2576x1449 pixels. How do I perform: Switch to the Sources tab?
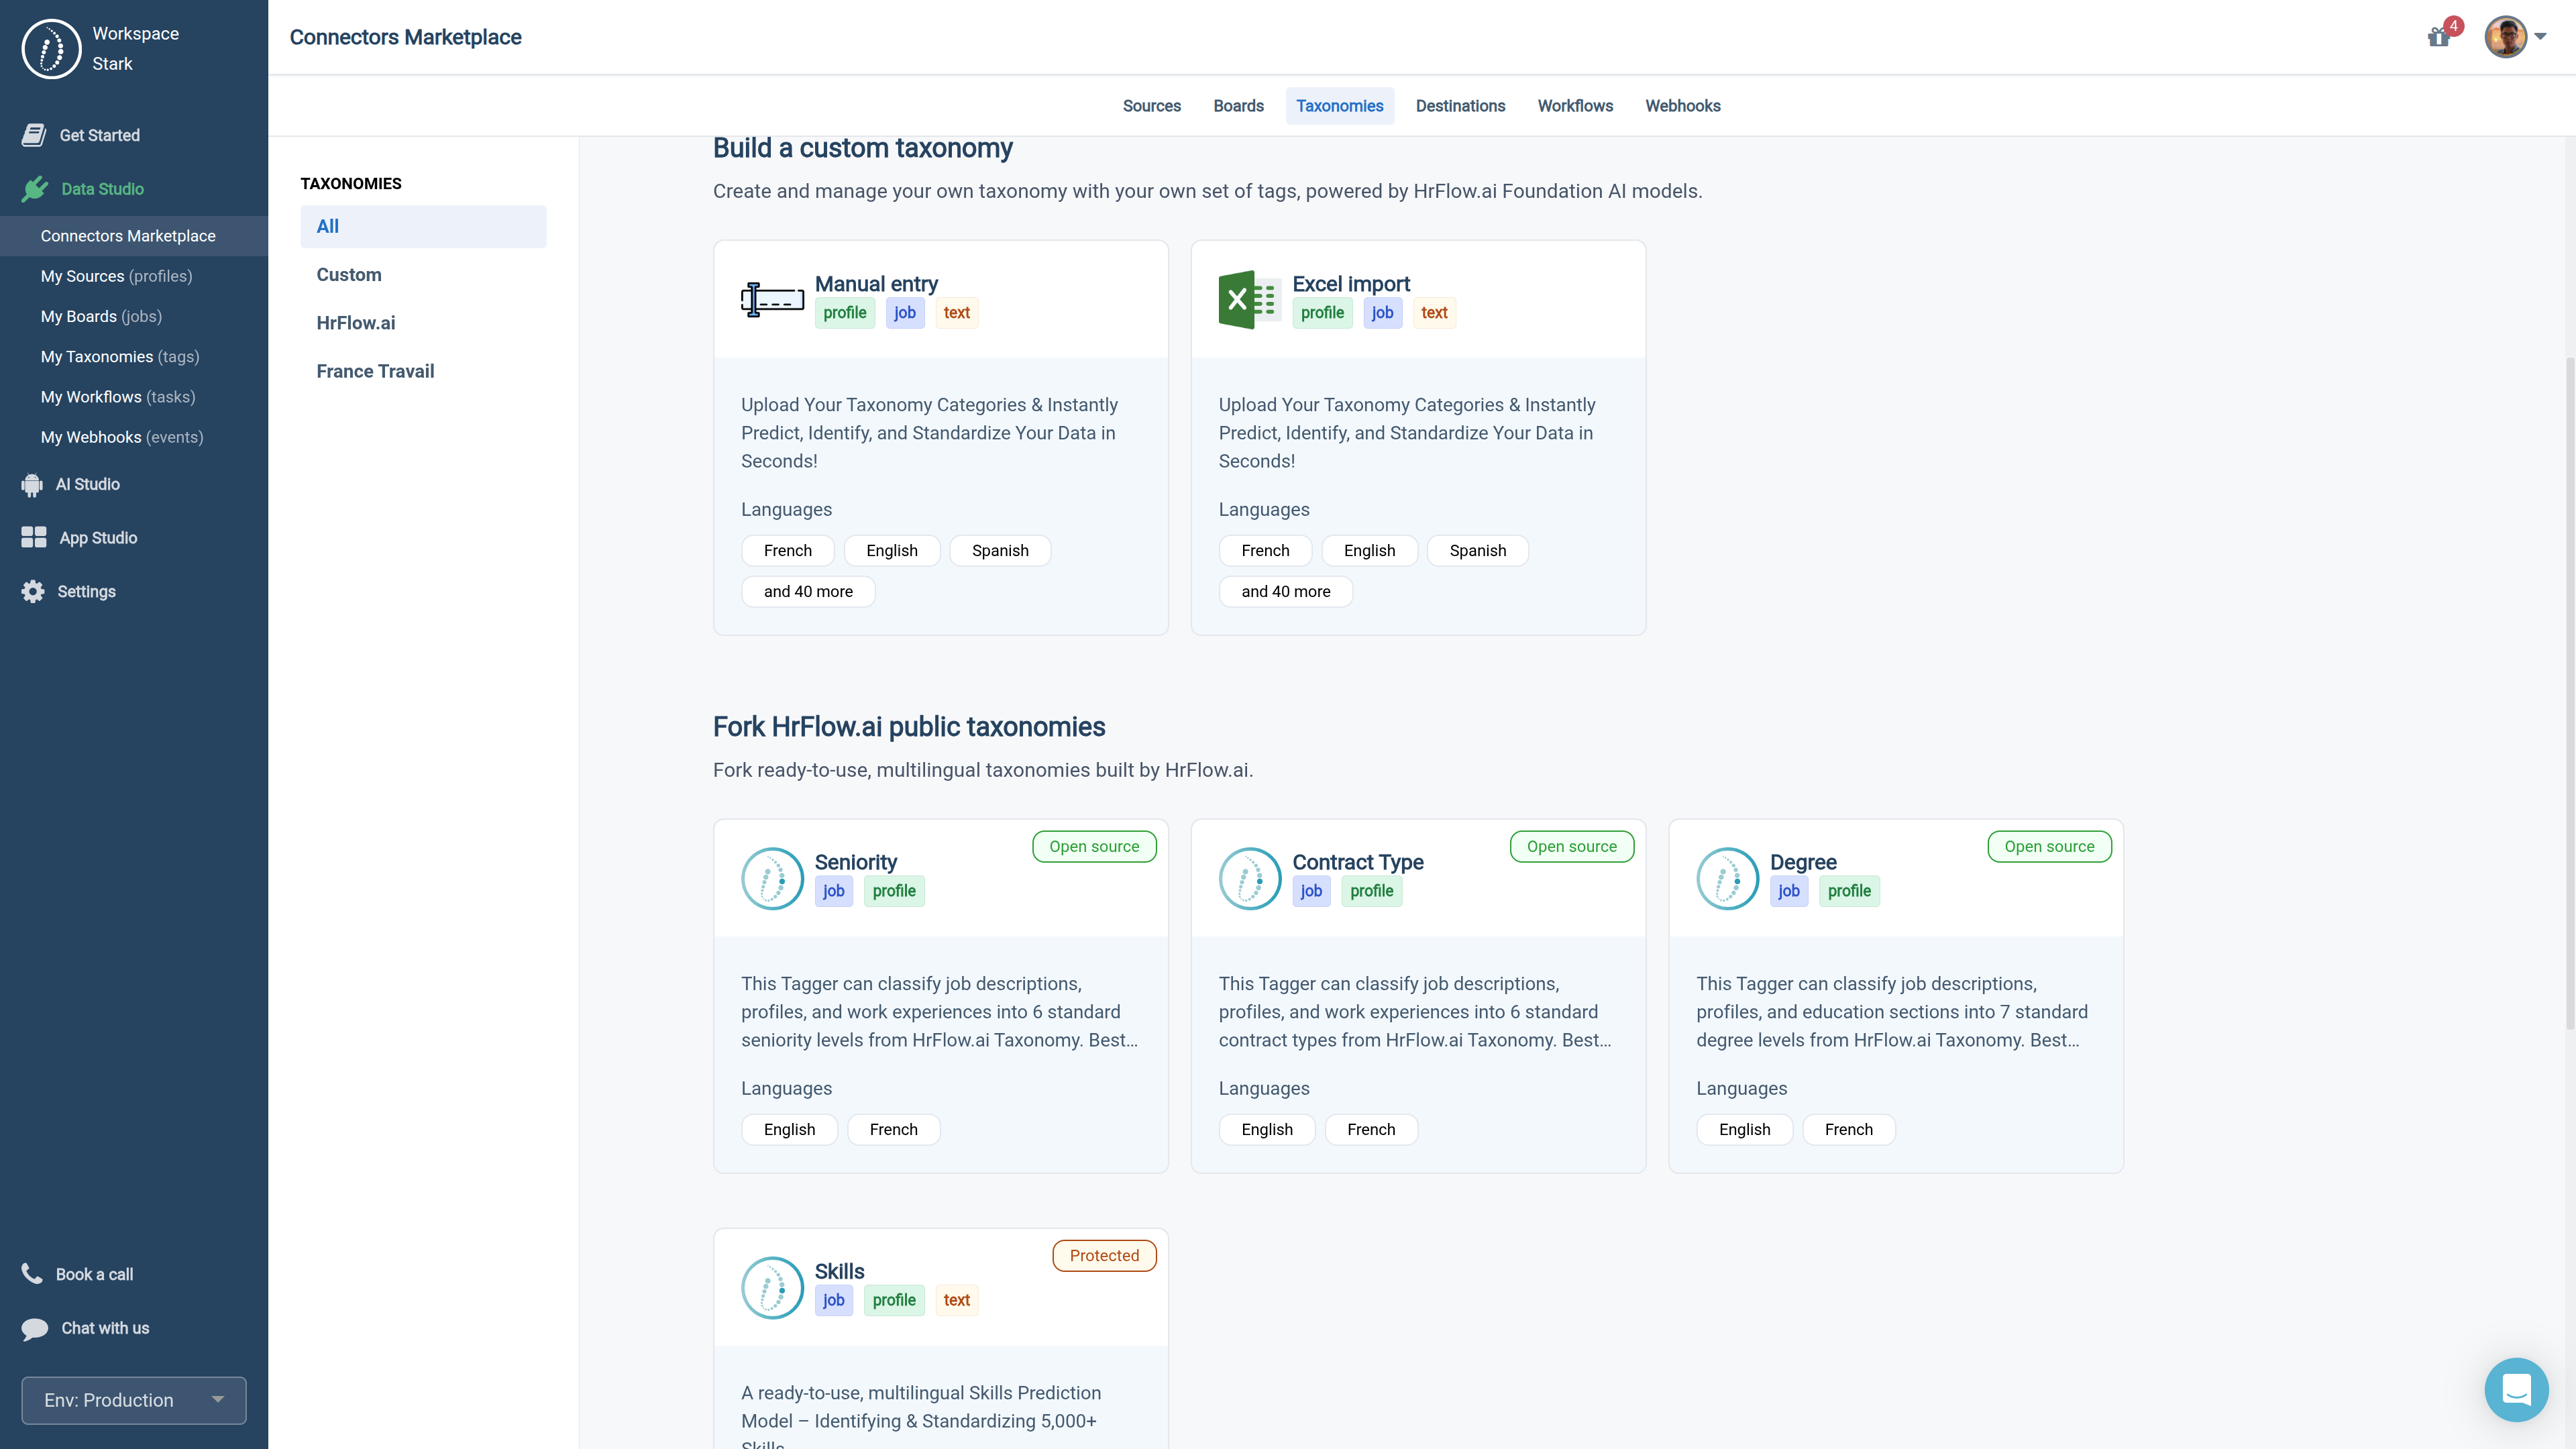coord(1151,106)
